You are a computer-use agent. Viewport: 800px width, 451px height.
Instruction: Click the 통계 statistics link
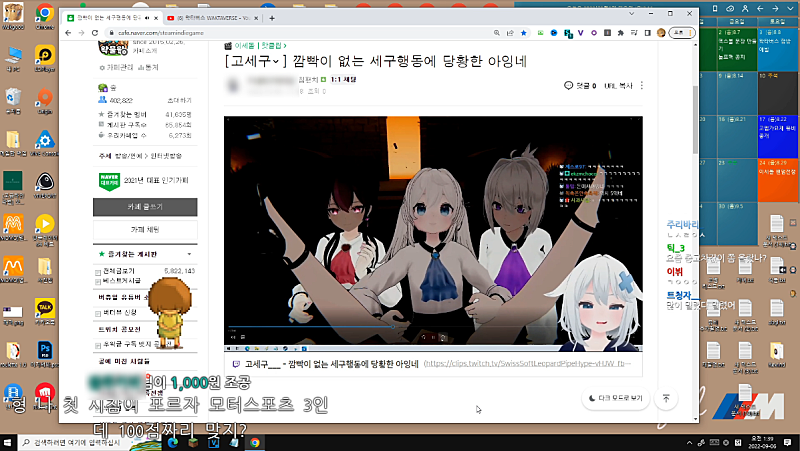148,67
